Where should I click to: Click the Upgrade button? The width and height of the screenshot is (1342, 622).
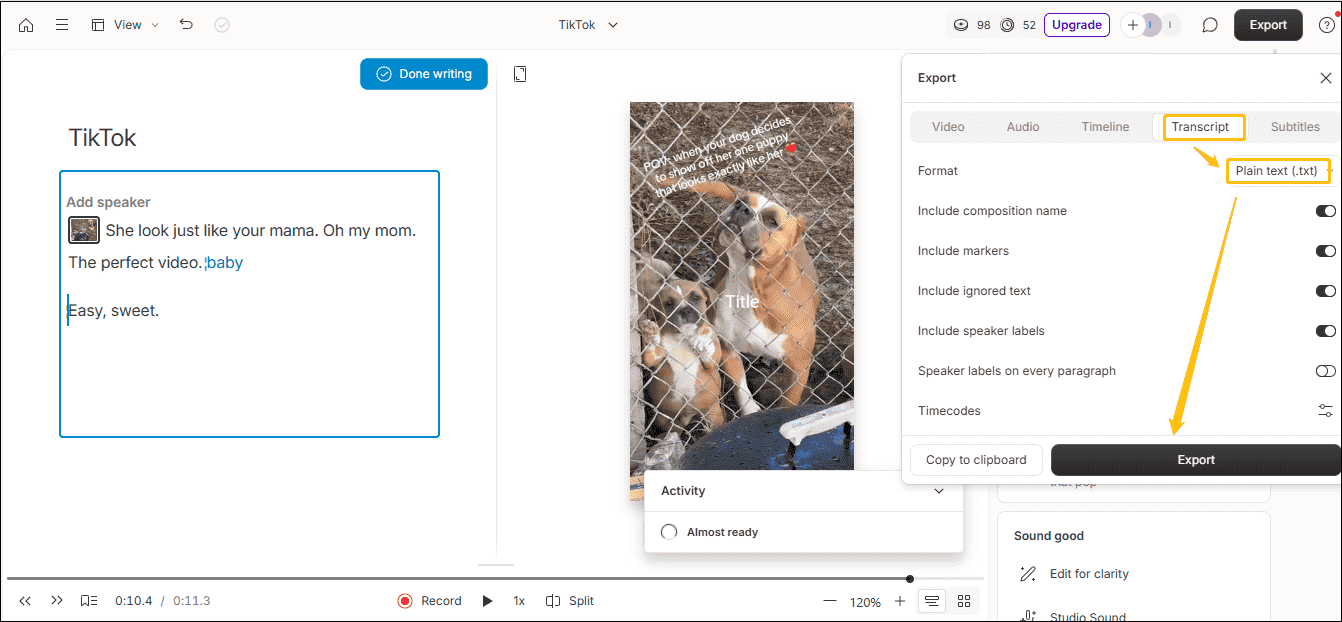[1077, 25]
